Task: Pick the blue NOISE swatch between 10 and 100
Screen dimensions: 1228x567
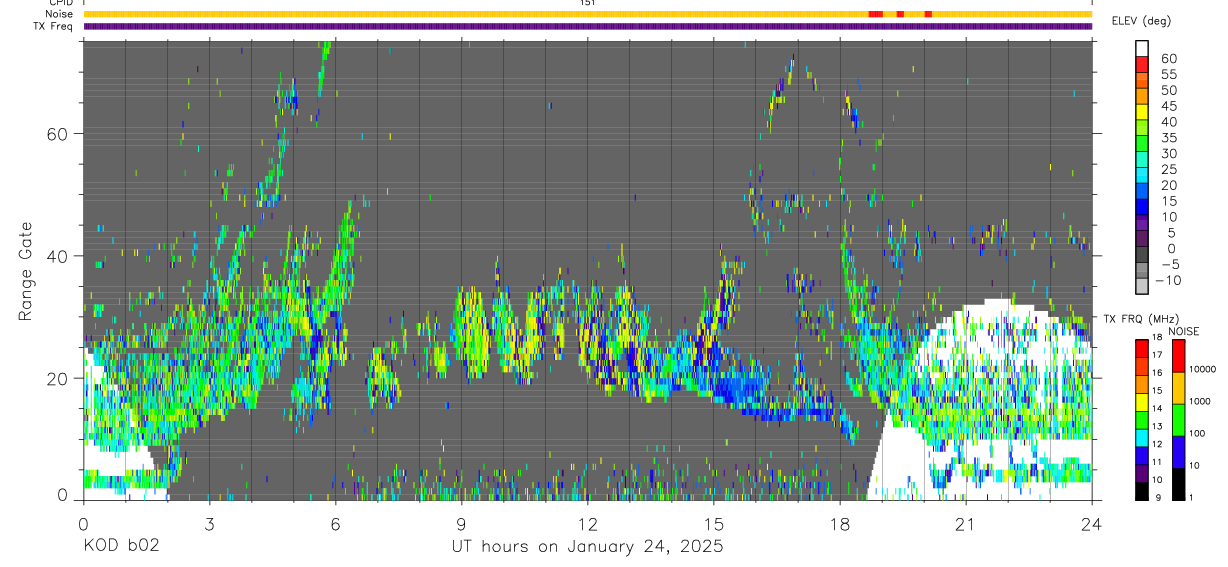Action: (x=1179, y=451)
